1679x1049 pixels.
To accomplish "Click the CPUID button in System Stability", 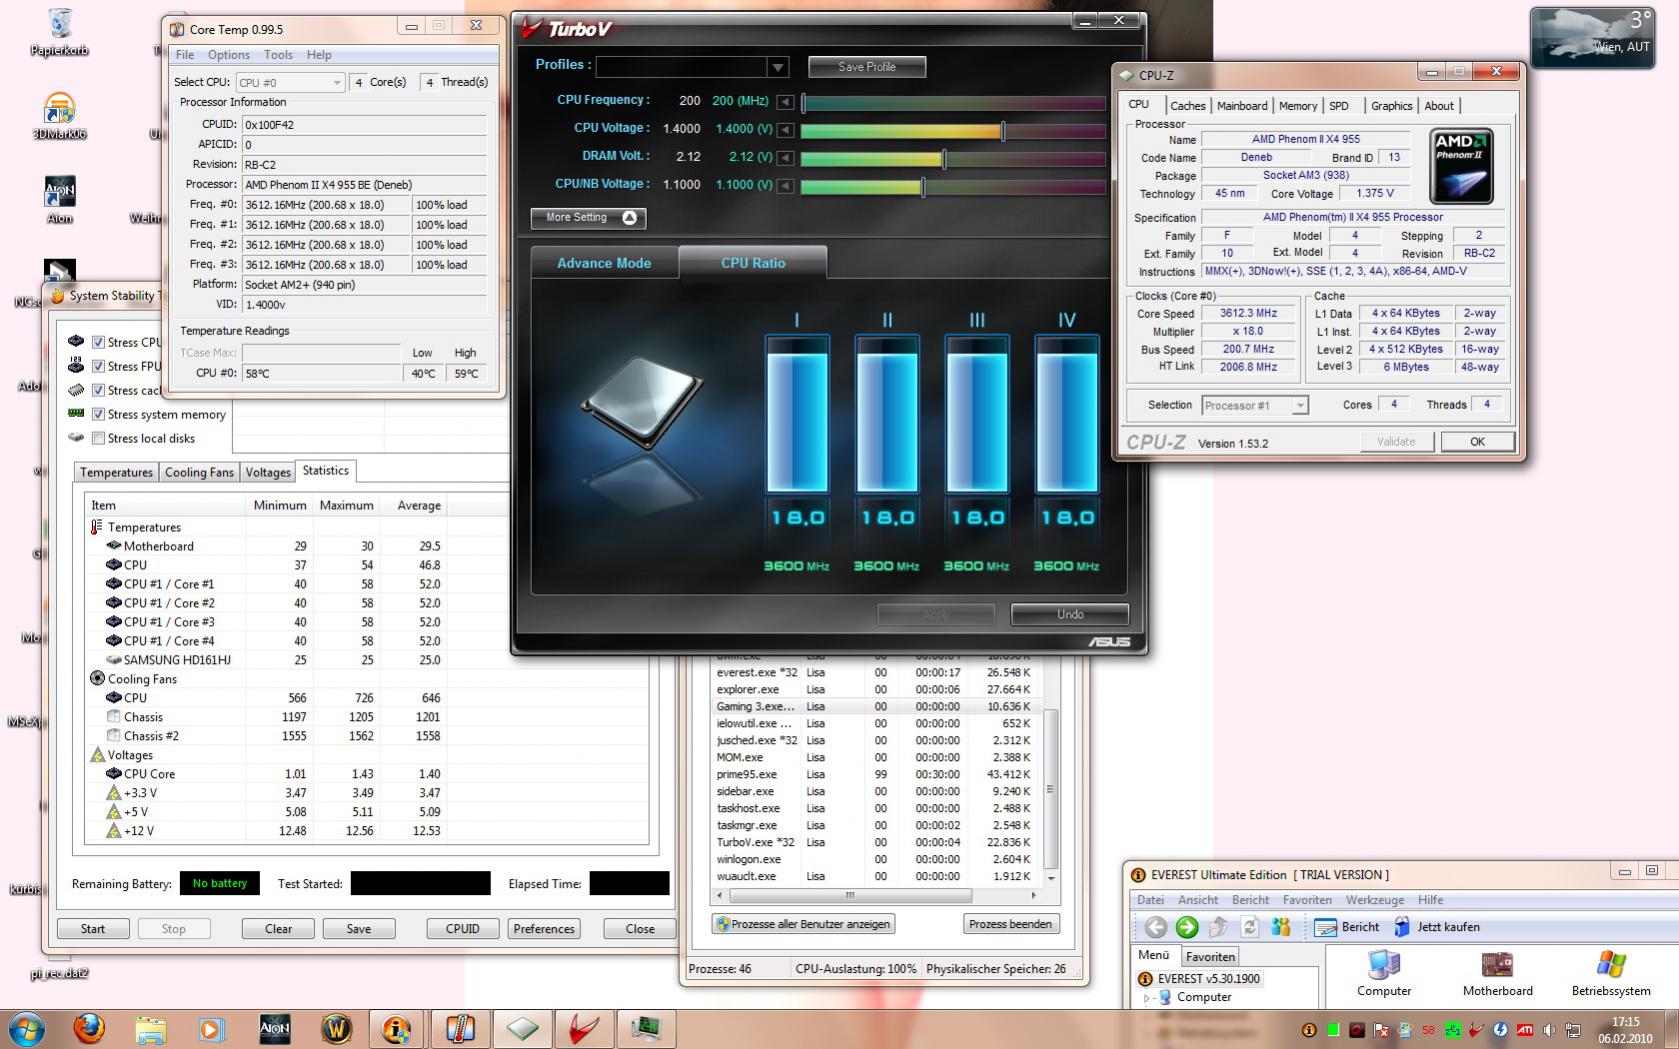I will click(462, 928).
